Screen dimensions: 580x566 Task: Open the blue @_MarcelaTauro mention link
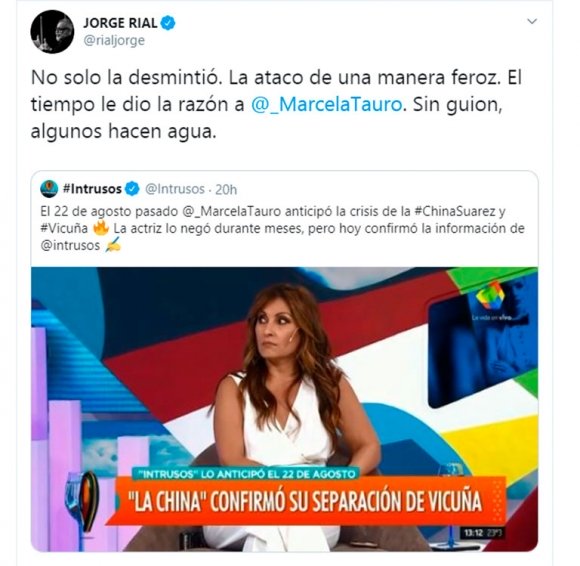tap(327, 104)
